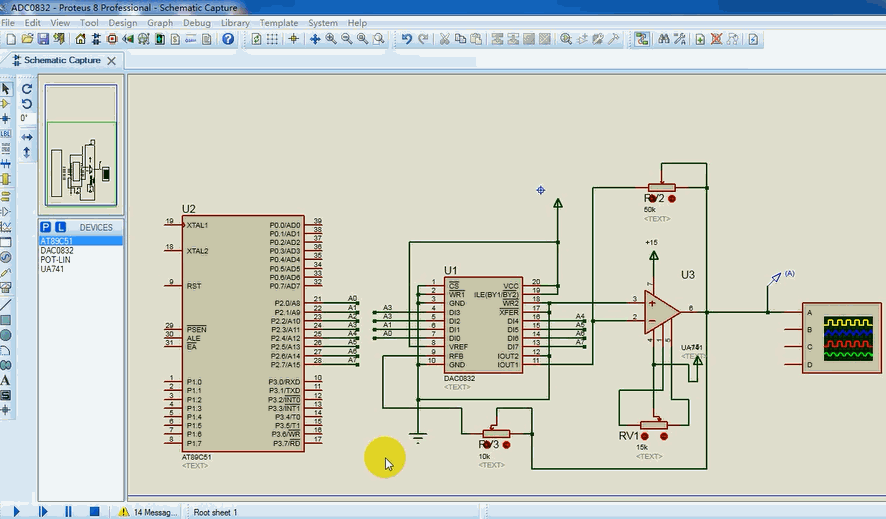This screenshot has height=519, width=886.
Task: Paste from clipboard icon
Action: coord(476,39)
